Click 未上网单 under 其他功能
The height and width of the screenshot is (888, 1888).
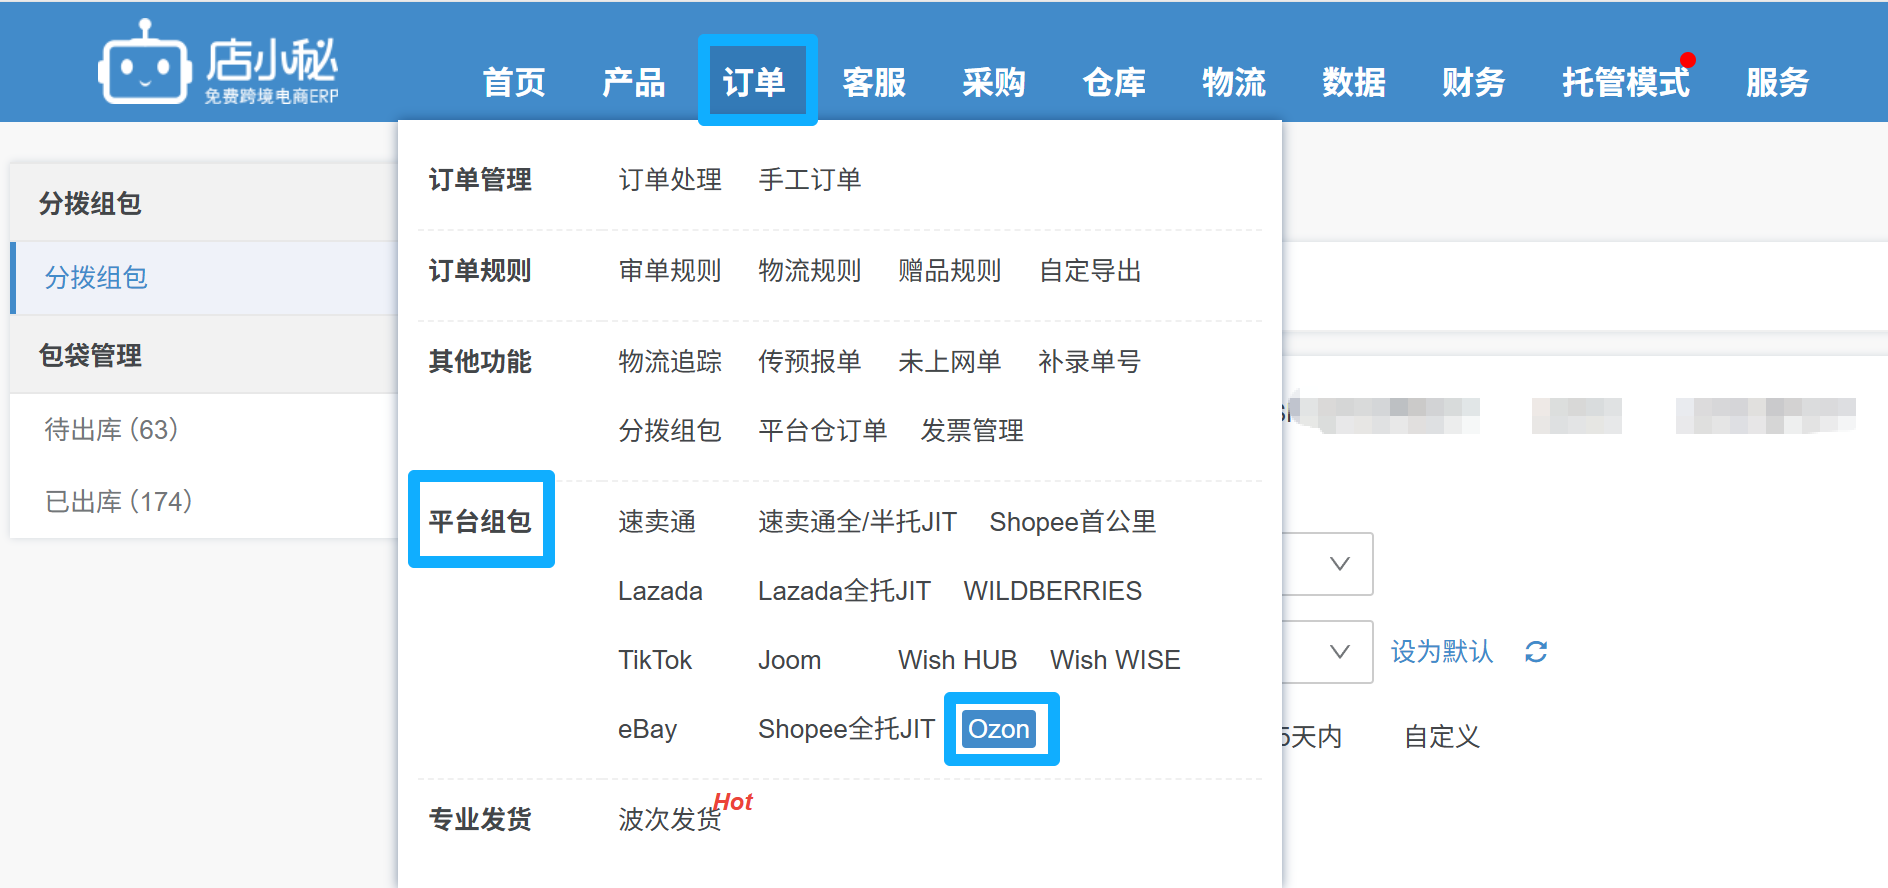tap(950, 361)
